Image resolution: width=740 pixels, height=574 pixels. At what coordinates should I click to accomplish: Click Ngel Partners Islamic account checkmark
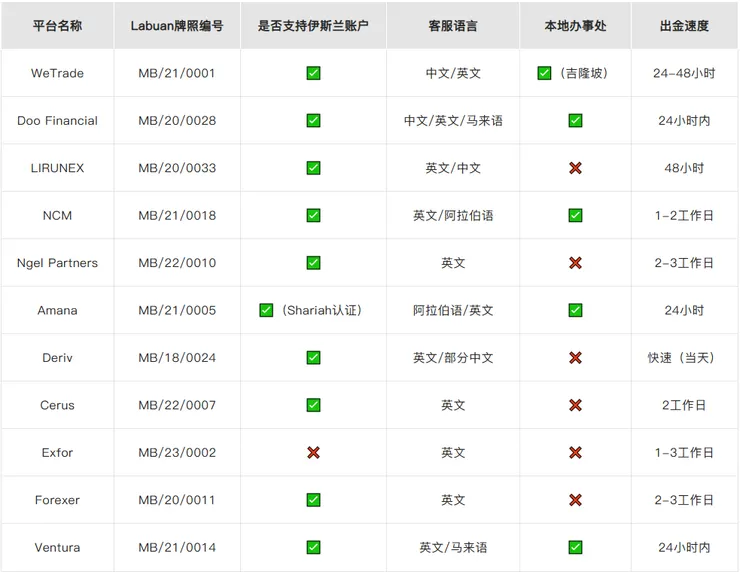[313, 263]
